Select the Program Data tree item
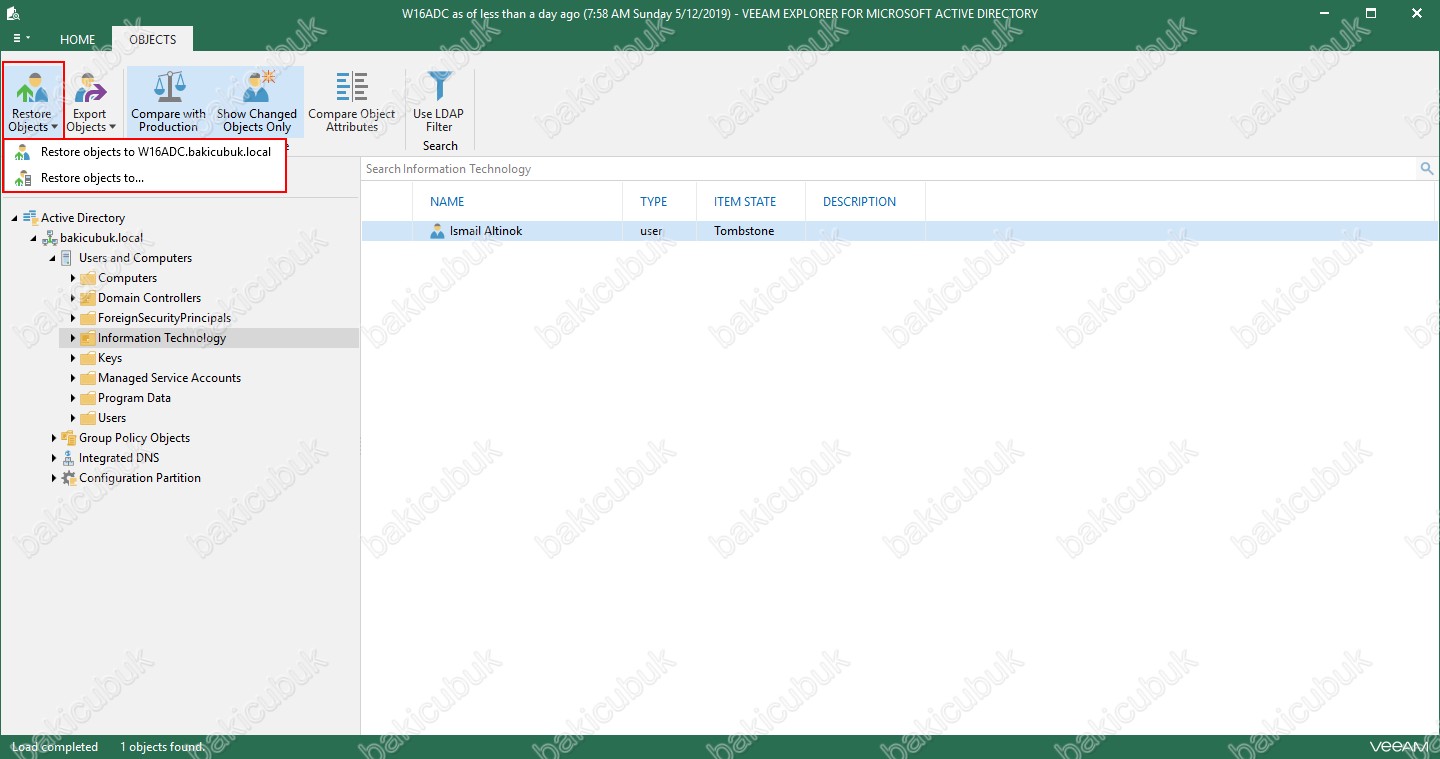 pos(134,398)
